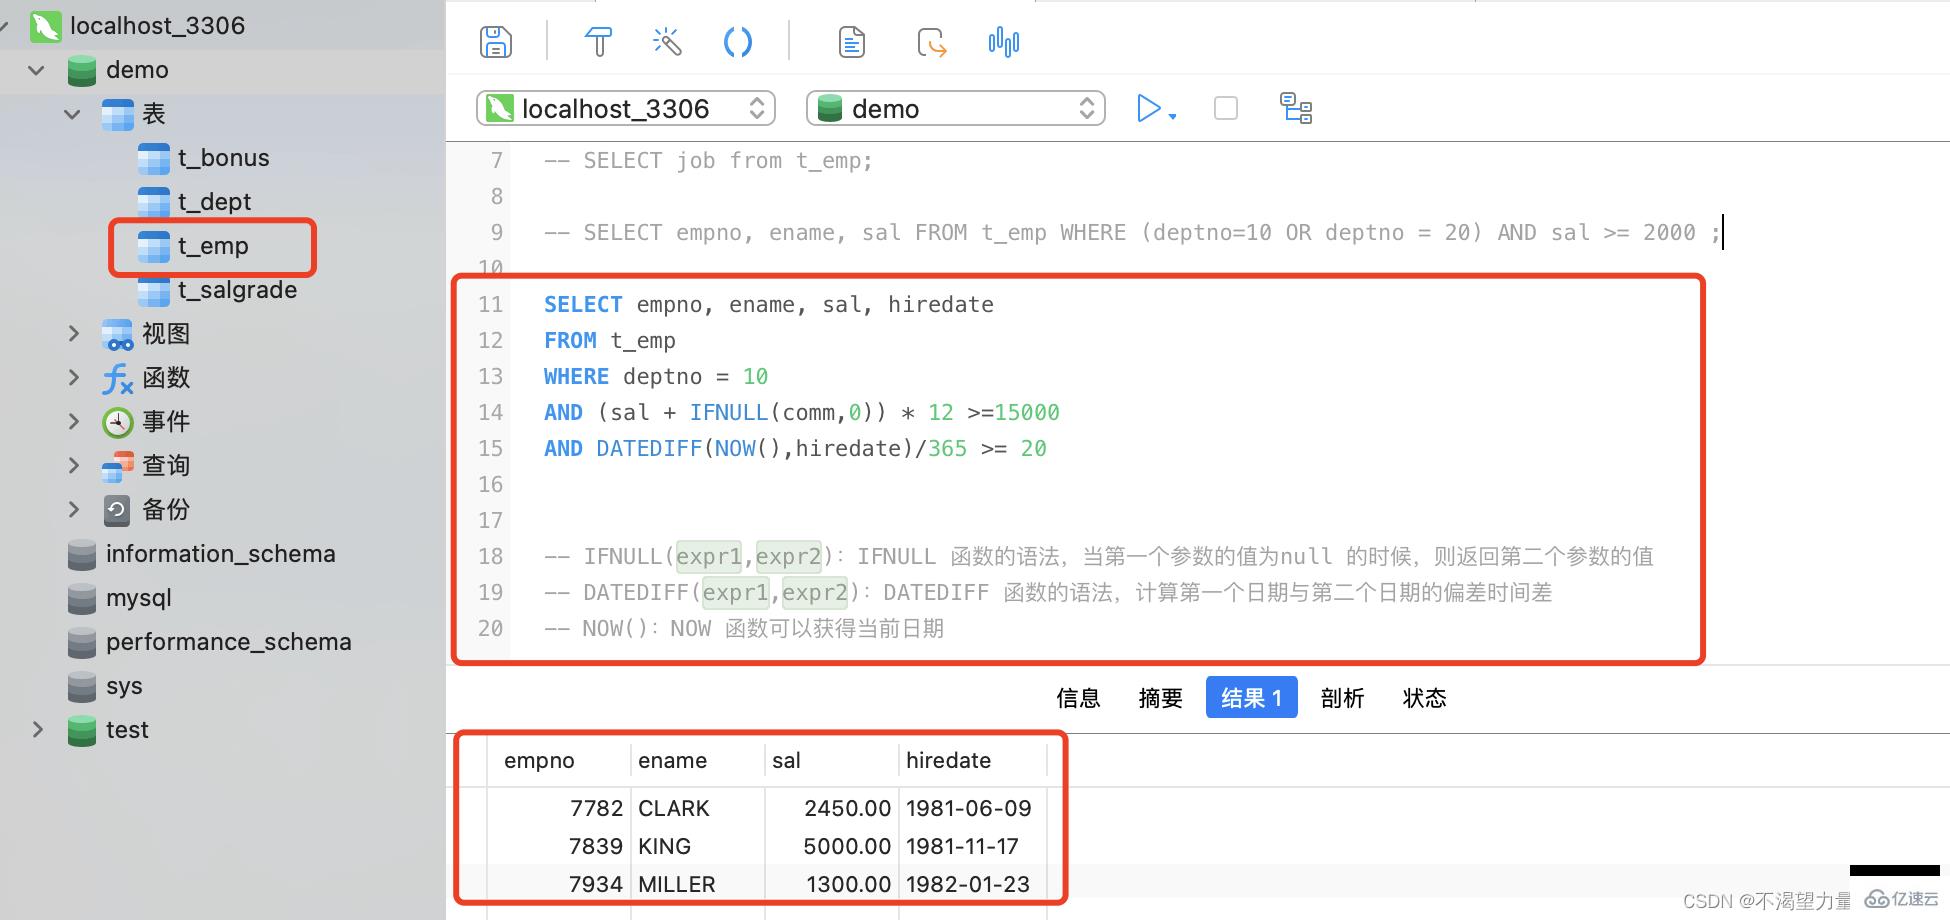This screenshot has width=1950, height=920.
Task: Select the t_salgrade table
Action: [x=236, y=290]
